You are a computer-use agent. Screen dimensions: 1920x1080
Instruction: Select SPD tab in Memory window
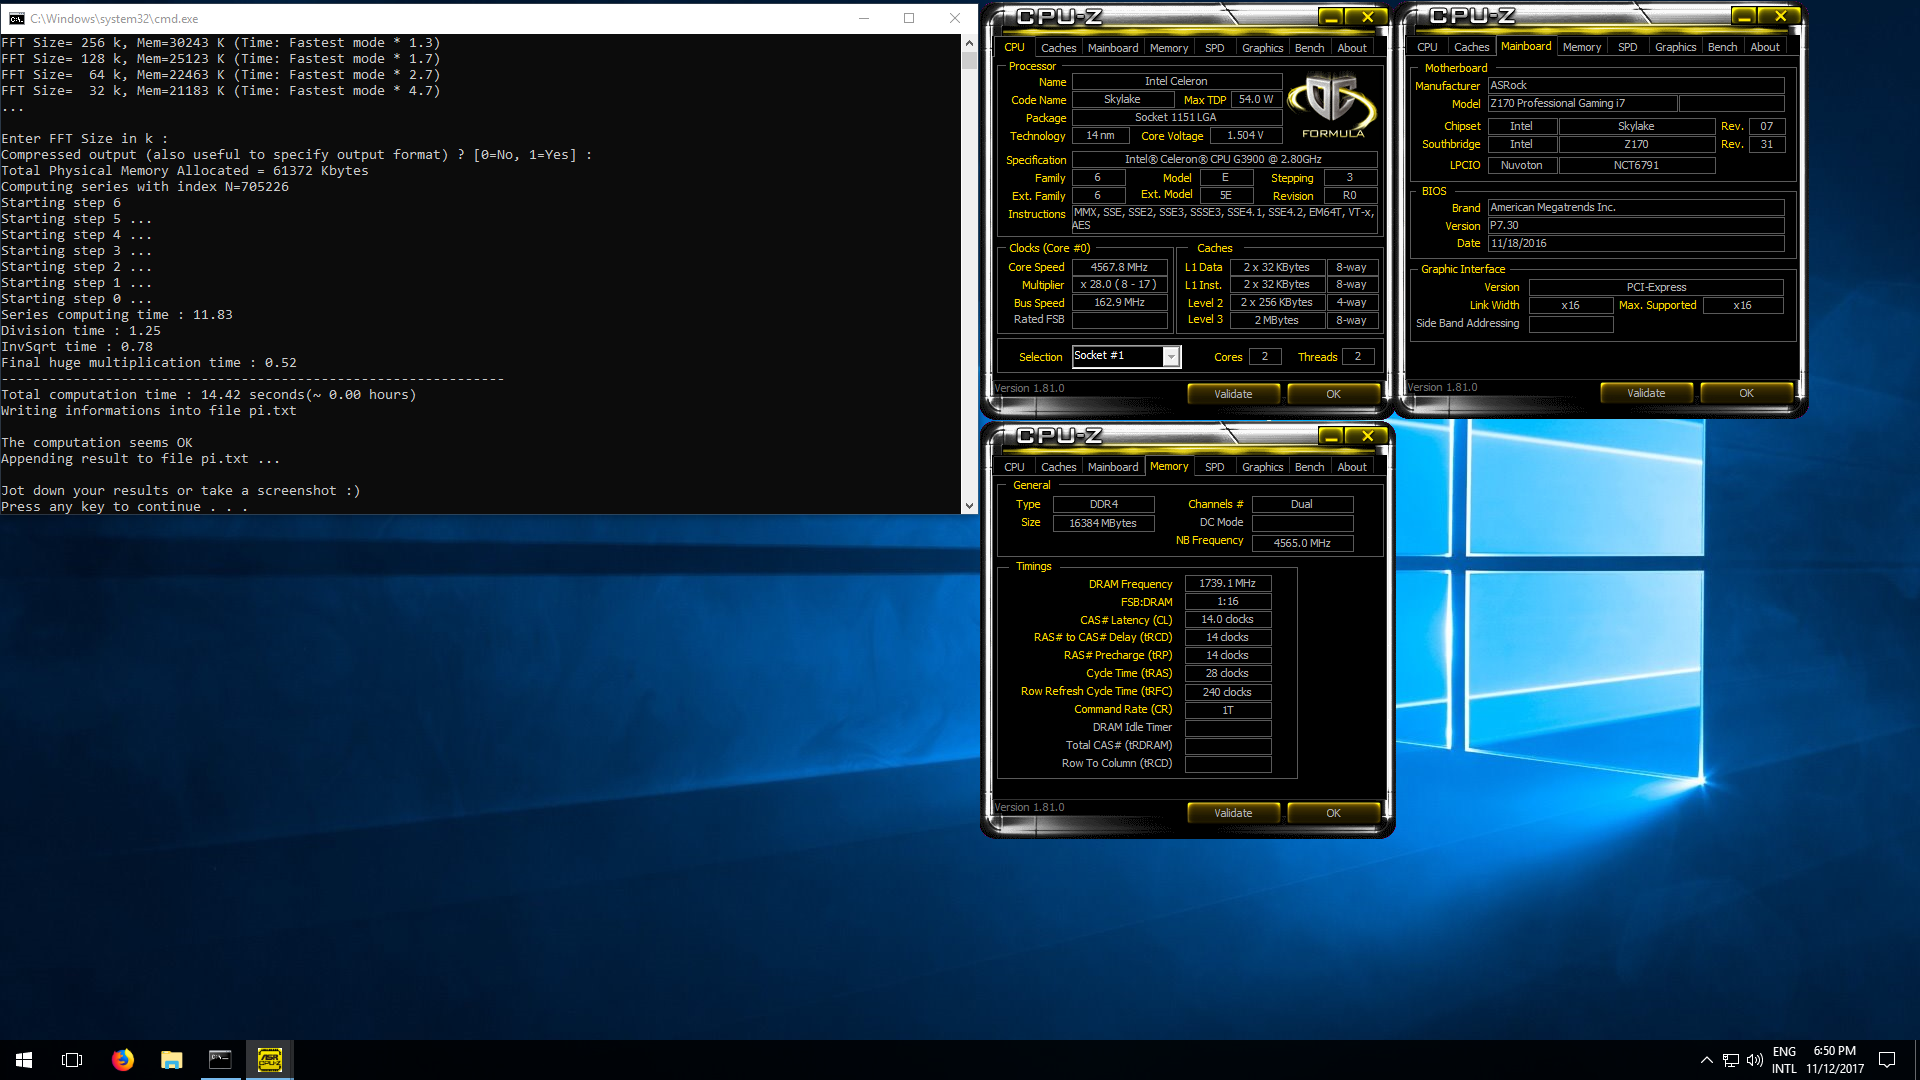point(1214,467)
